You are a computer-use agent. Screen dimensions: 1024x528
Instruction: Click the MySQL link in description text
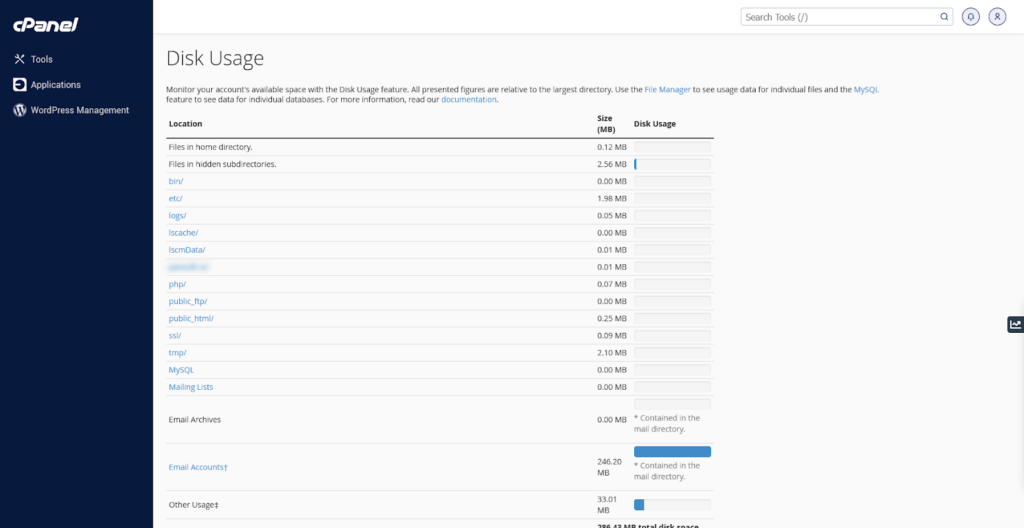(866, 90)
